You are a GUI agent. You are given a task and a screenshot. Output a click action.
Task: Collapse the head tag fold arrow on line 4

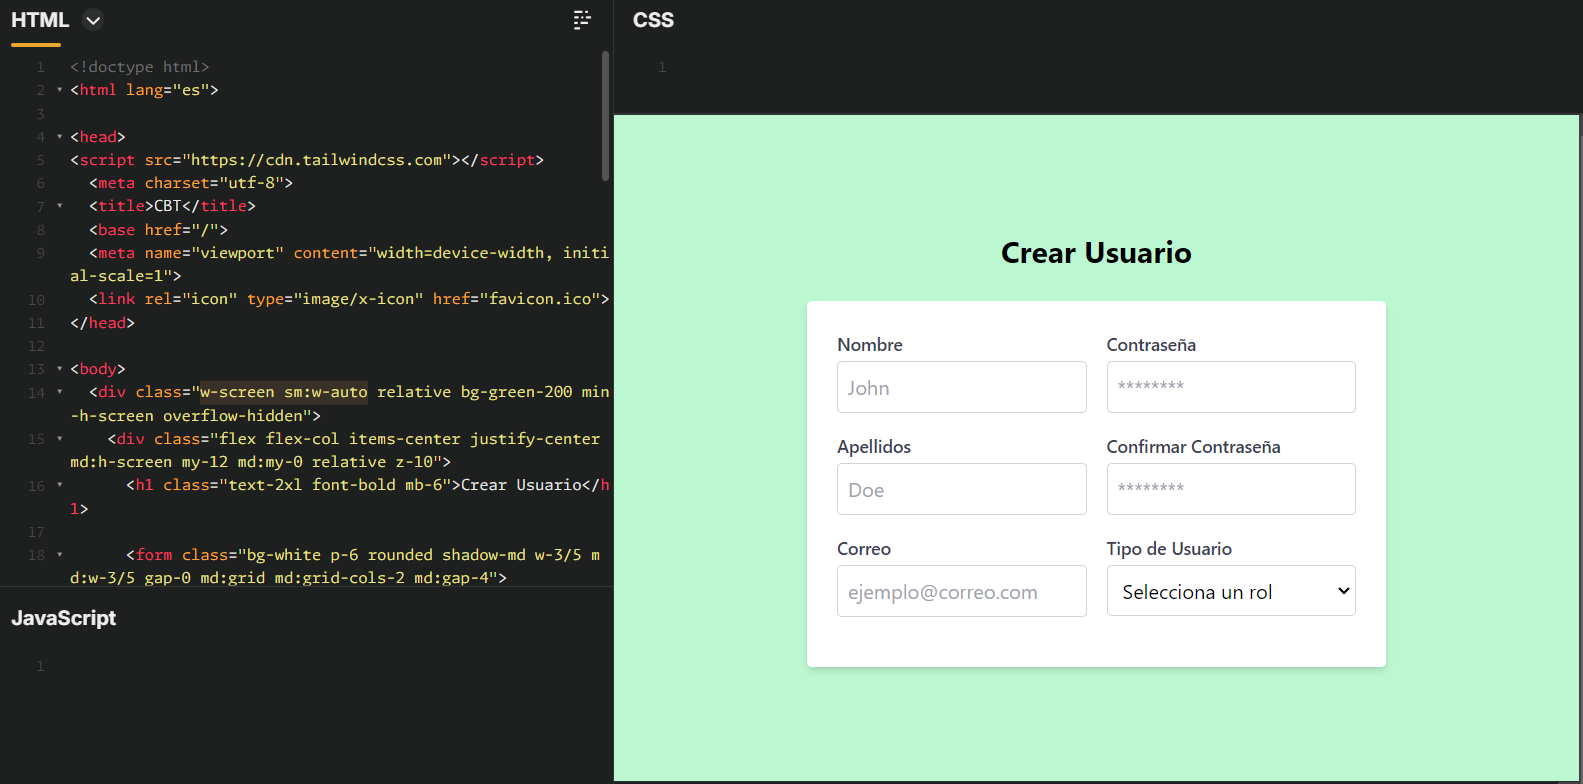(x=60, y=137)
